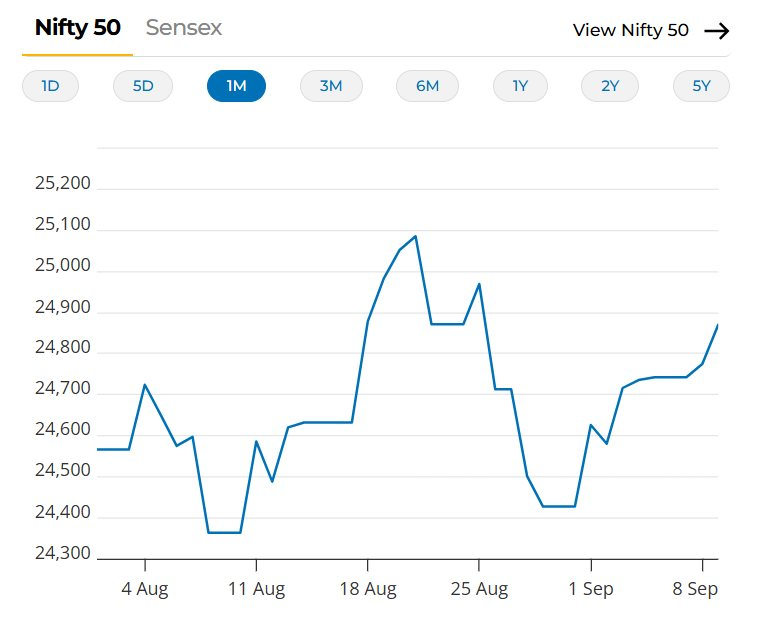
Task: Follow the View Nifty 50 link
Action: pos(630,30)
